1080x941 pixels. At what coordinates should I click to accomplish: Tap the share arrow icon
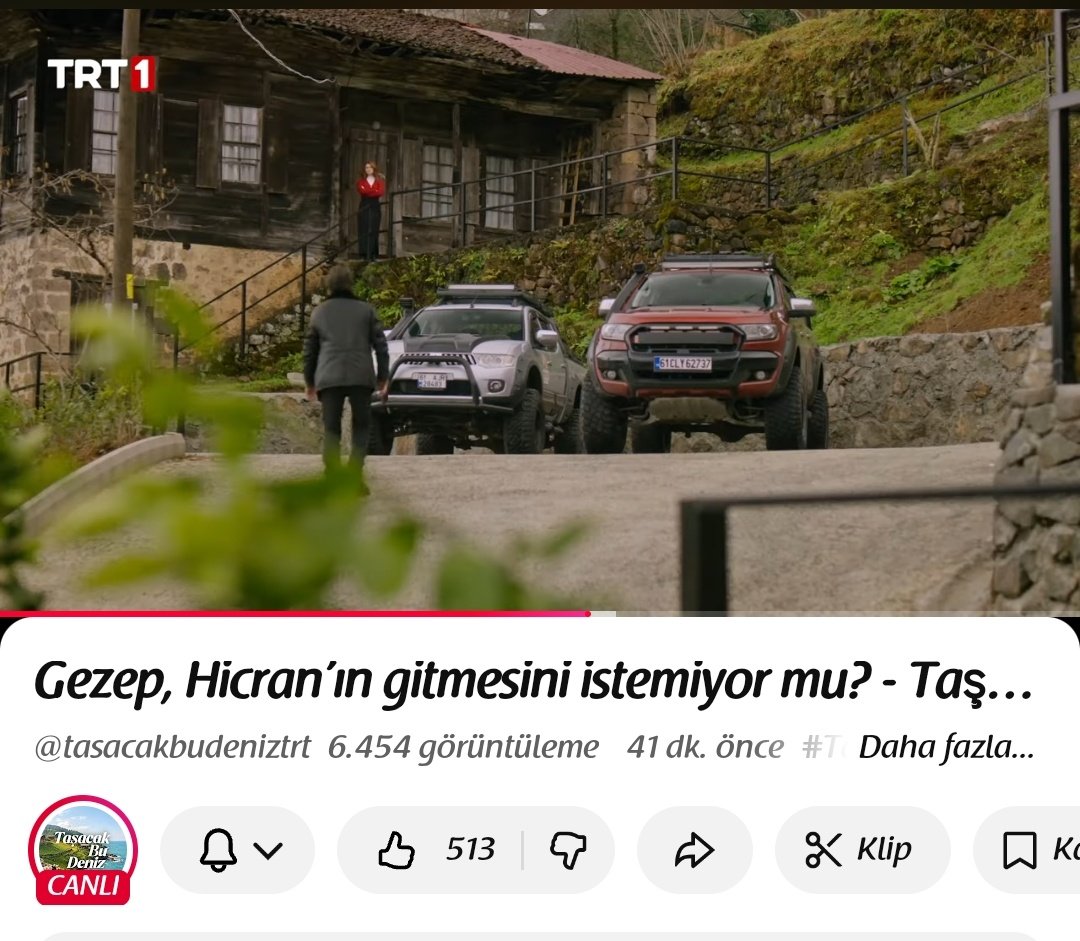(694, 850)
